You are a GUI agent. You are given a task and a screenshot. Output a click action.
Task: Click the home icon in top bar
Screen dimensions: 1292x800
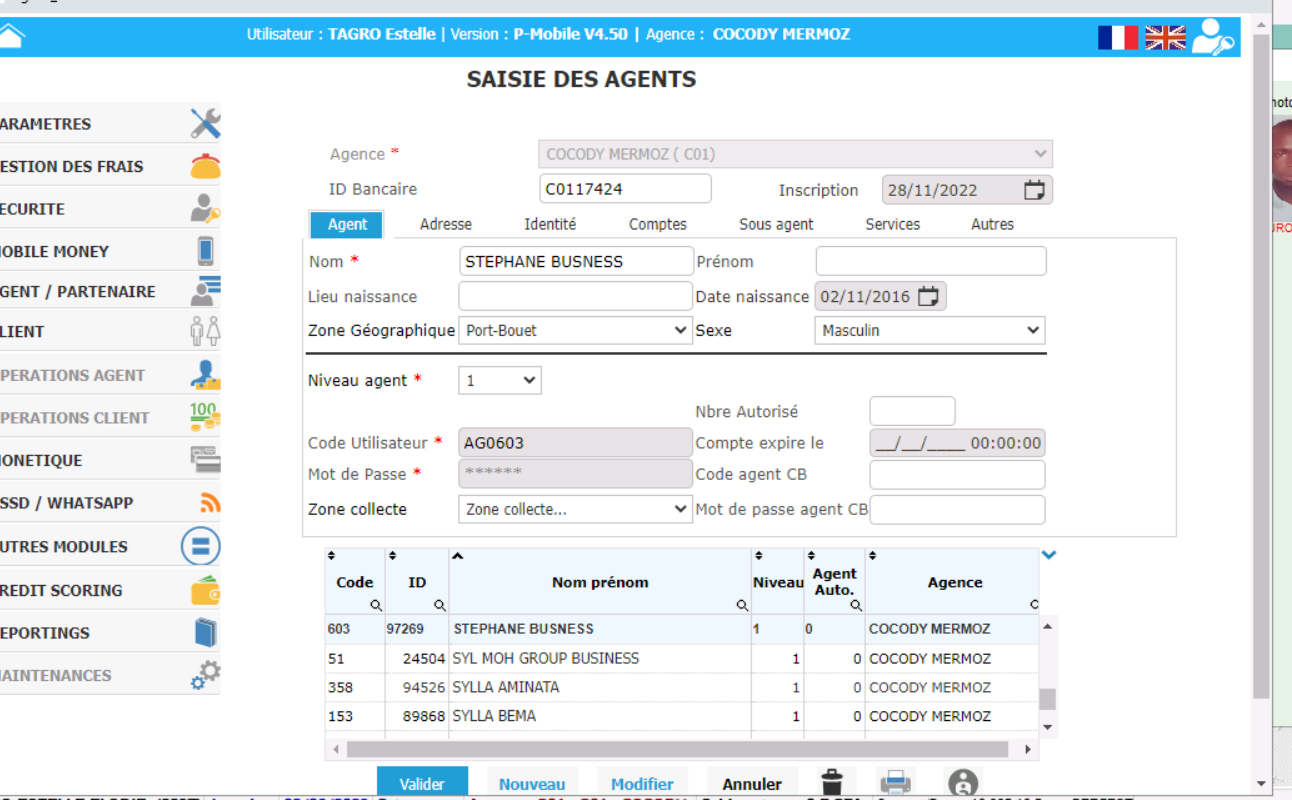point(11,36)
